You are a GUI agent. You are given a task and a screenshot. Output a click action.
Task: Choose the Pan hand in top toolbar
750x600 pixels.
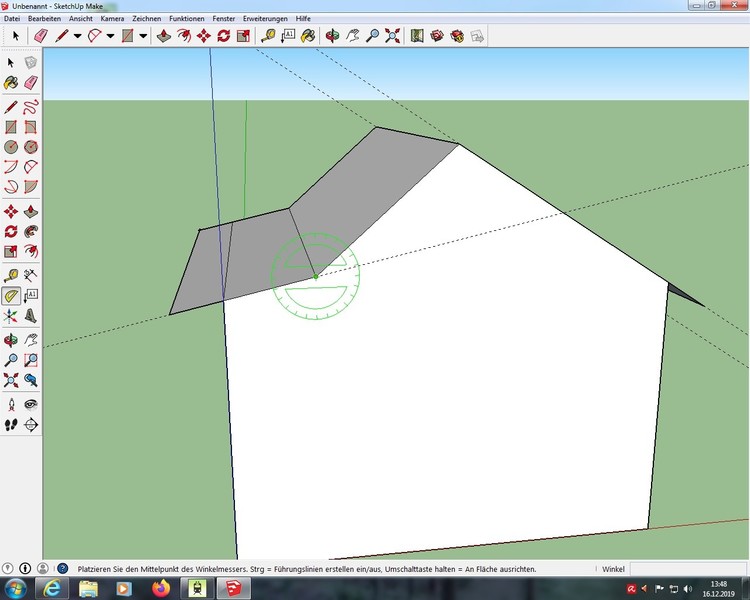click(x=353, y=36)
